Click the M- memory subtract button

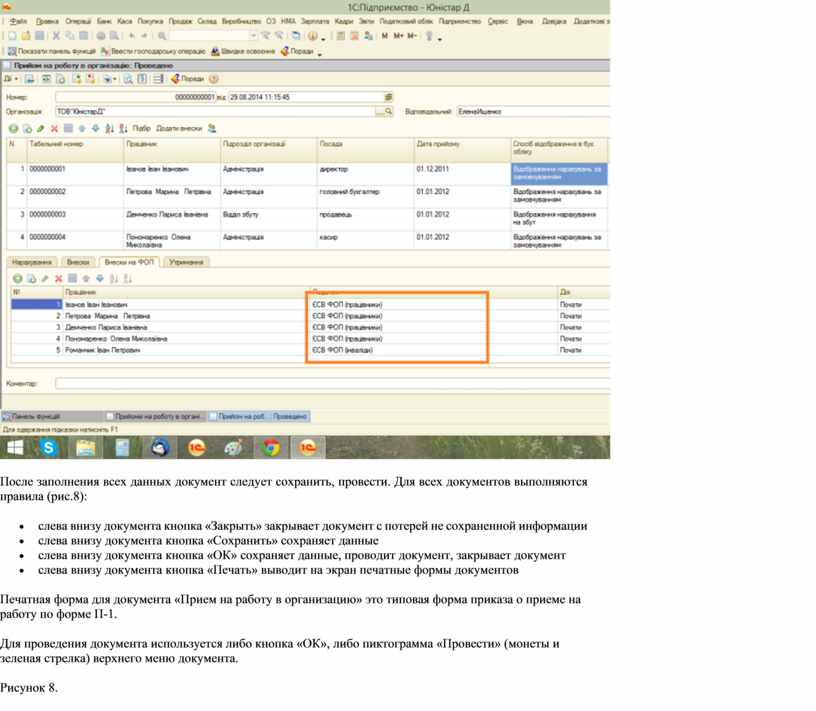tap(412, 36)
